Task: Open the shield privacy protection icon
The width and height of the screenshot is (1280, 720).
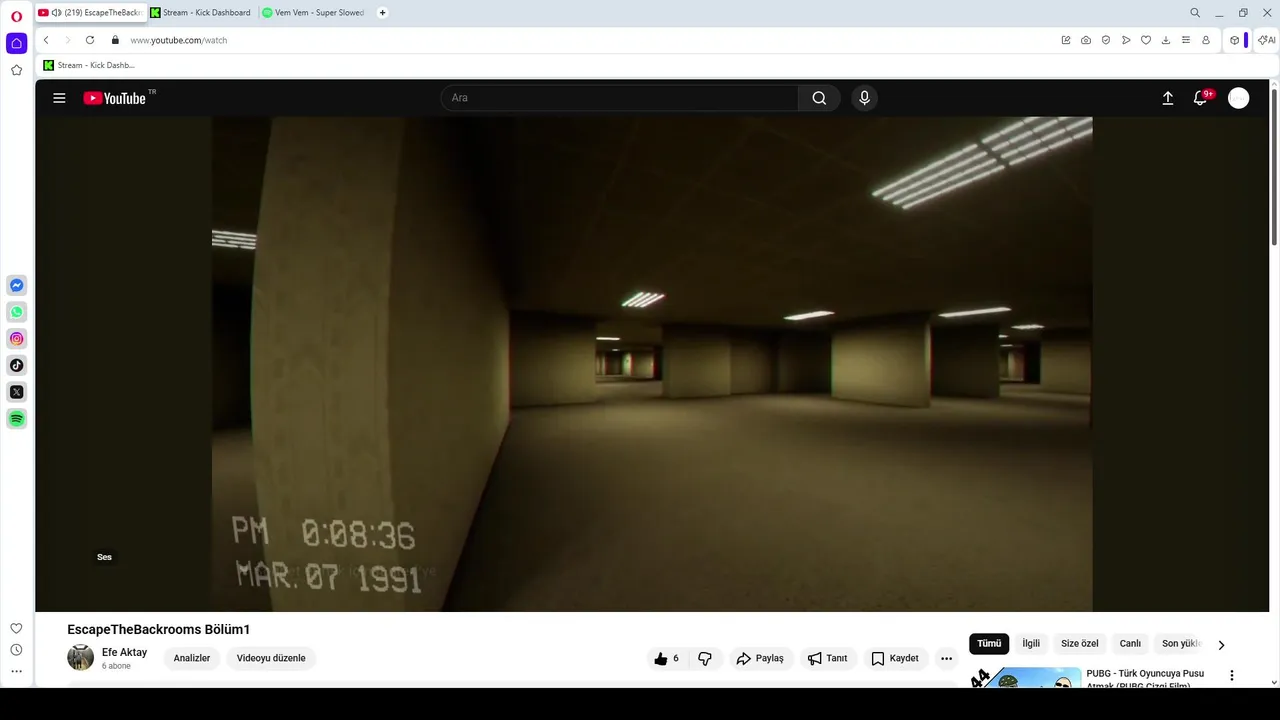Action: 1106,40
